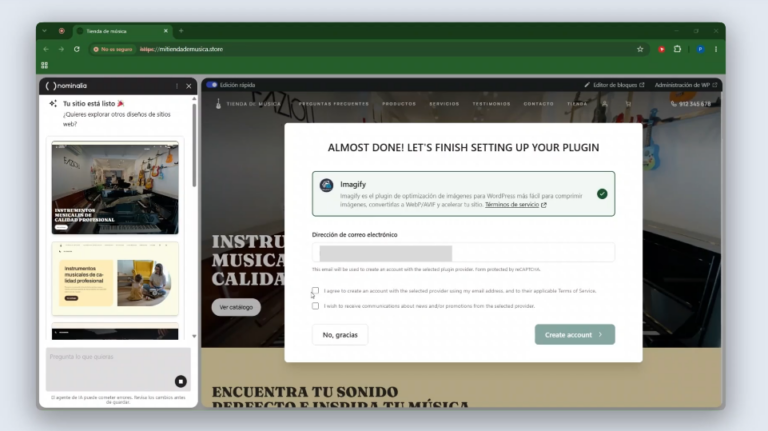Close the Nominalia assistant panel

click(189, 86)
